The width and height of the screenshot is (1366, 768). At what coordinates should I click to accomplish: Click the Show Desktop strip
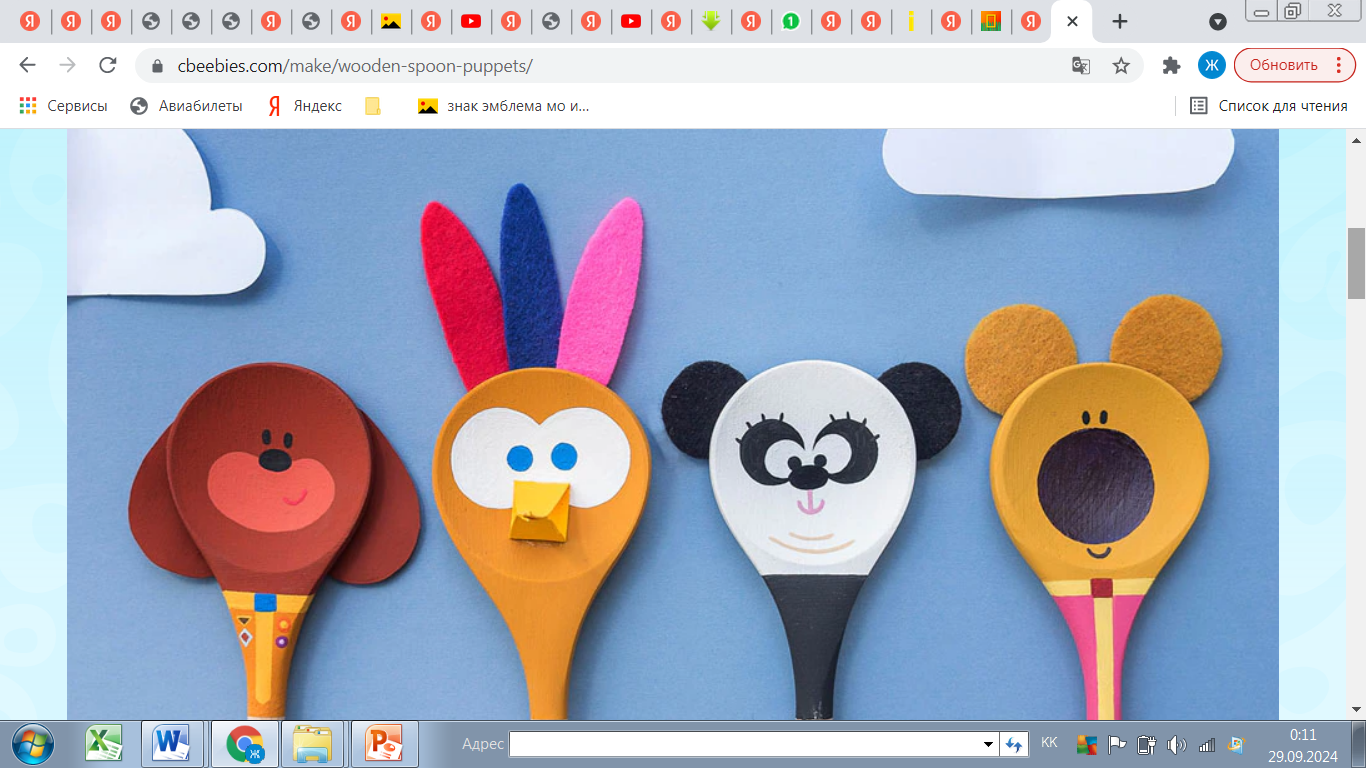(x=1359, y=744)
